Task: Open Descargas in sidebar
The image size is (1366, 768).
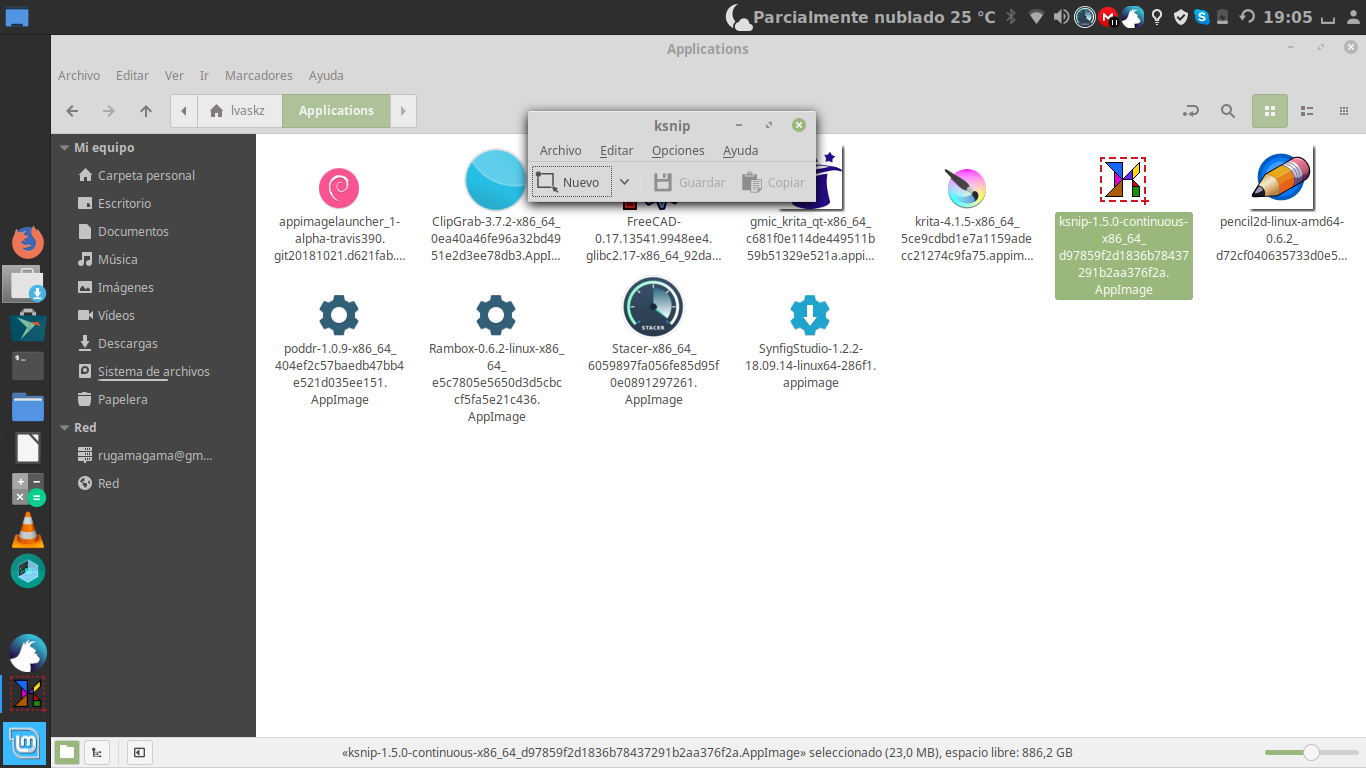Action: (x=127, y=343)
